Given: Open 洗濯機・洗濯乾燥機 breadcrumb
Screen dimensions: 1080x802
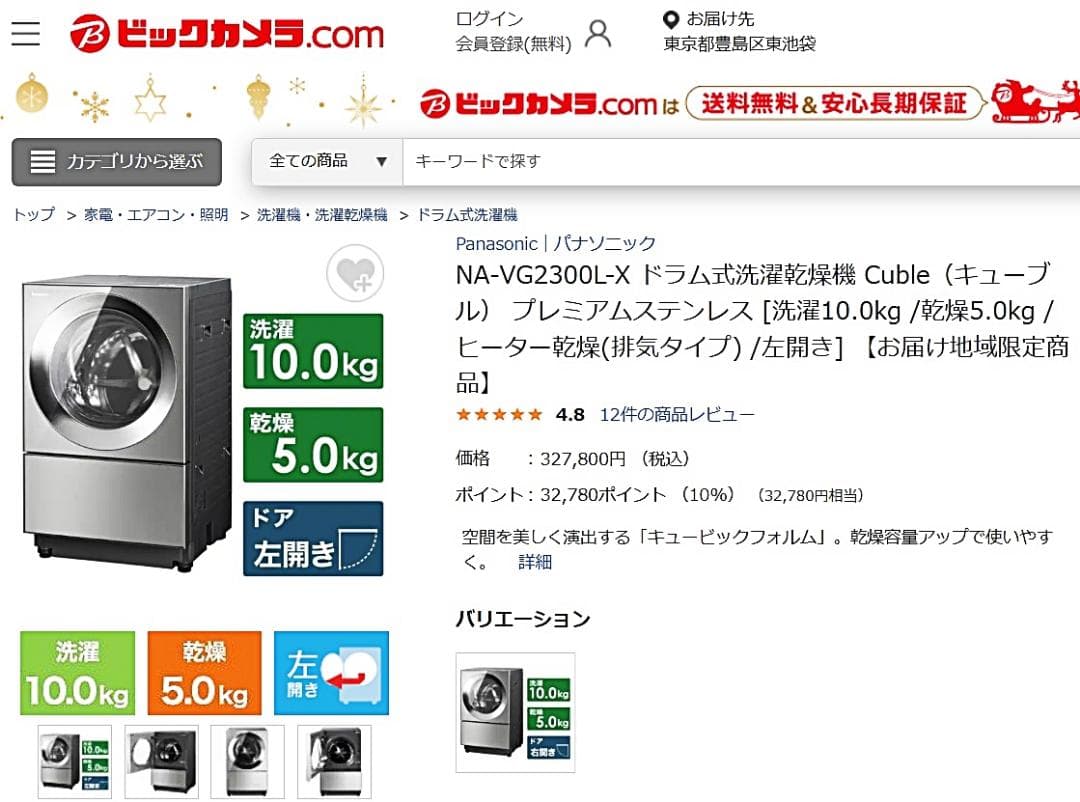Looking at the screenshot, I should [x=322, y=214].
